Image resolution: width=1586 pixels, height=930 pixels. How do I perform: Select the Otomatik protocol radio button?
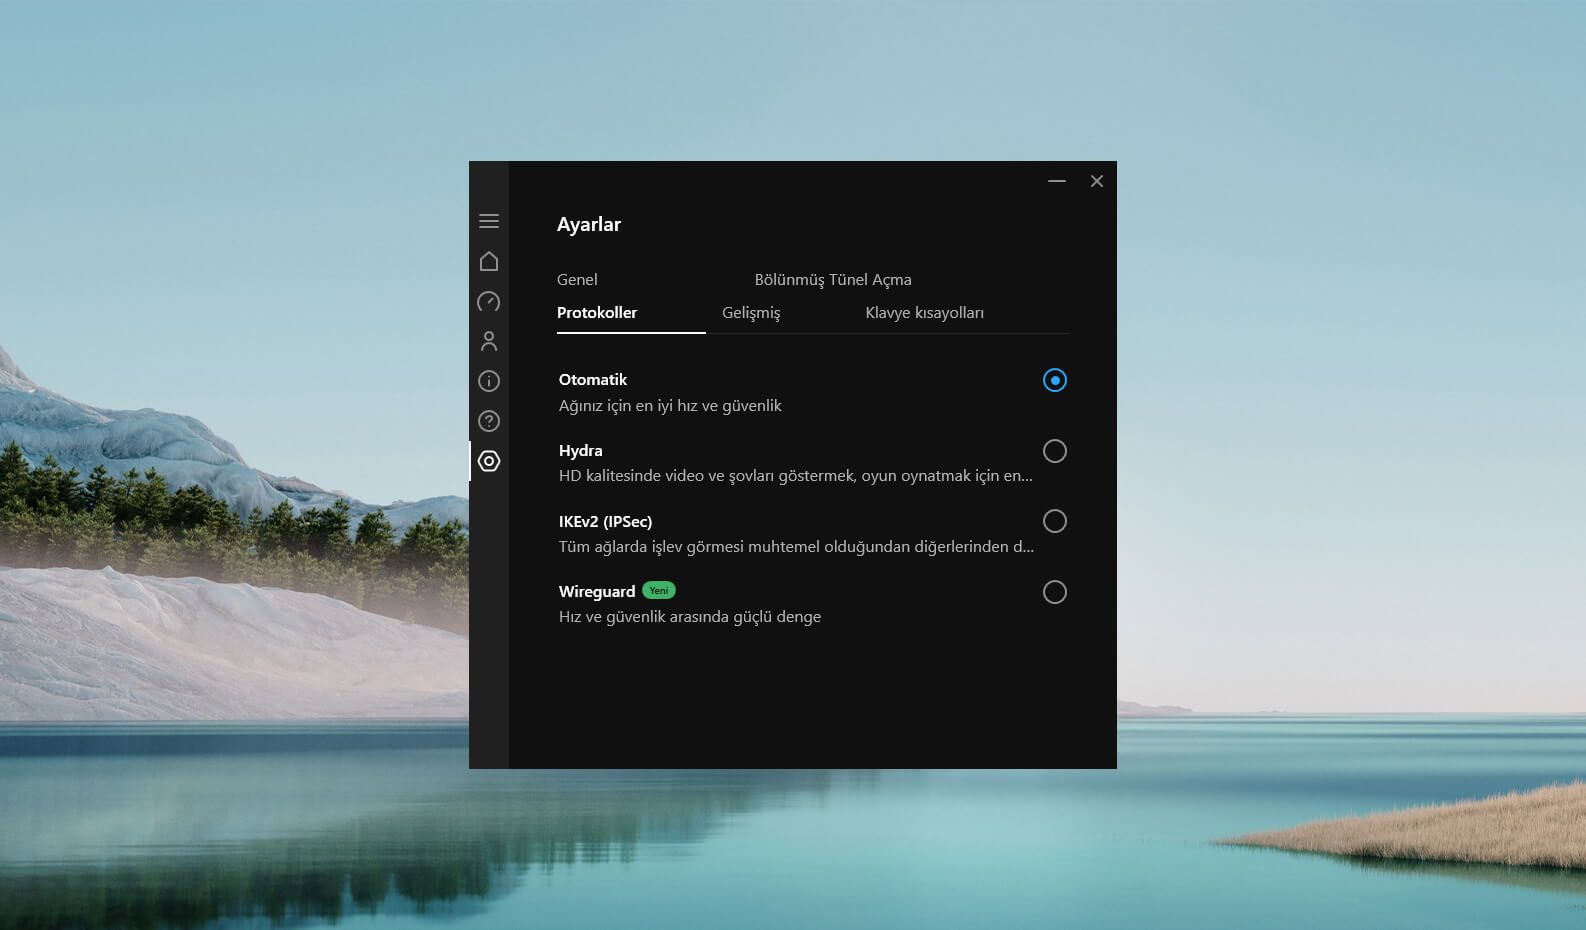[x=1055, y=380]
